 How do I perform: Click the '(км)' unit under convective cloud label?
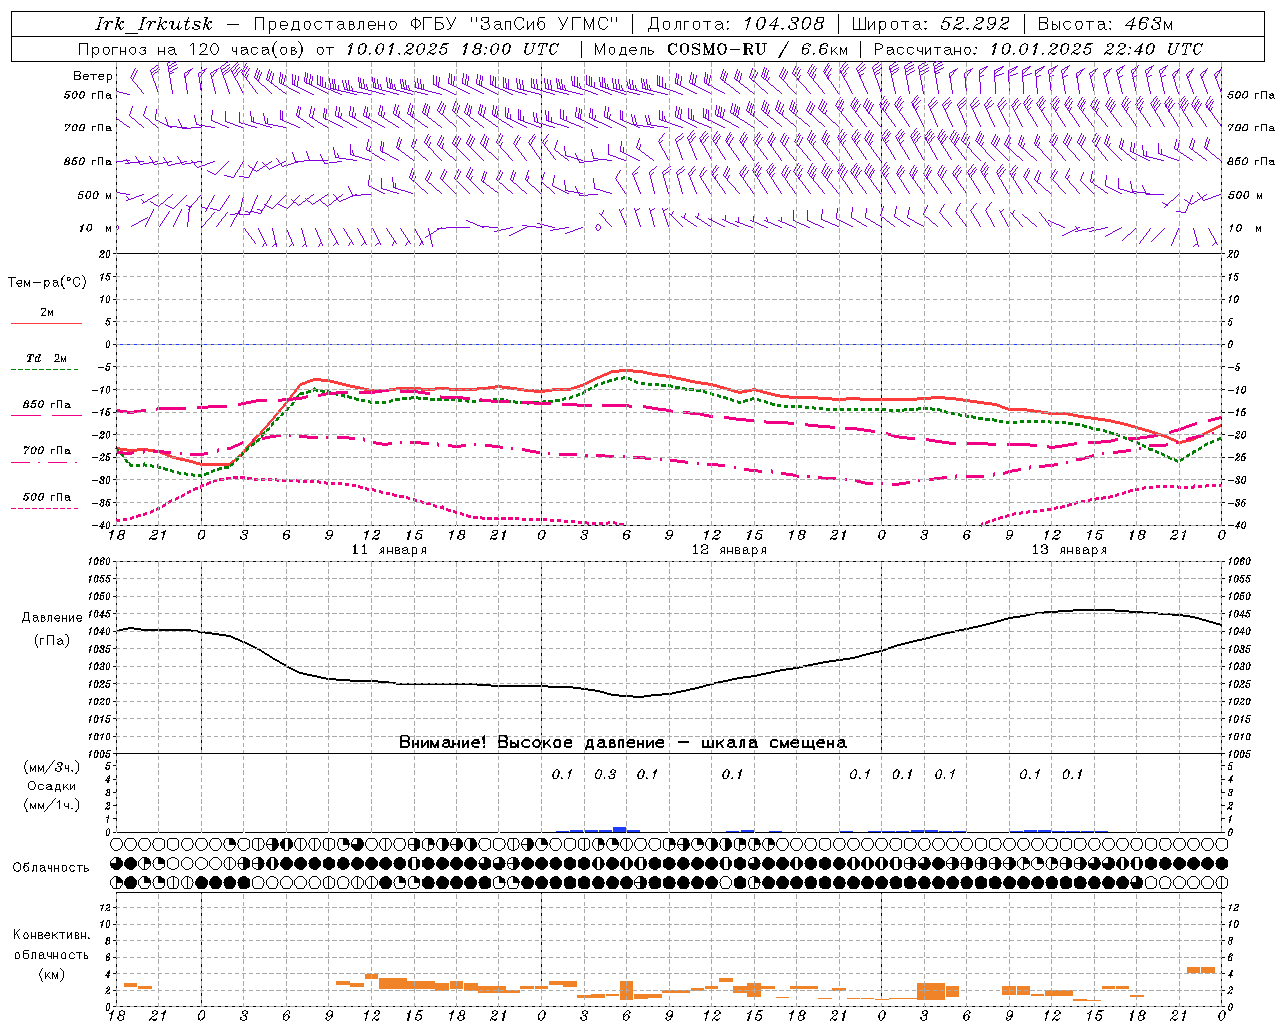click(52, 974)
